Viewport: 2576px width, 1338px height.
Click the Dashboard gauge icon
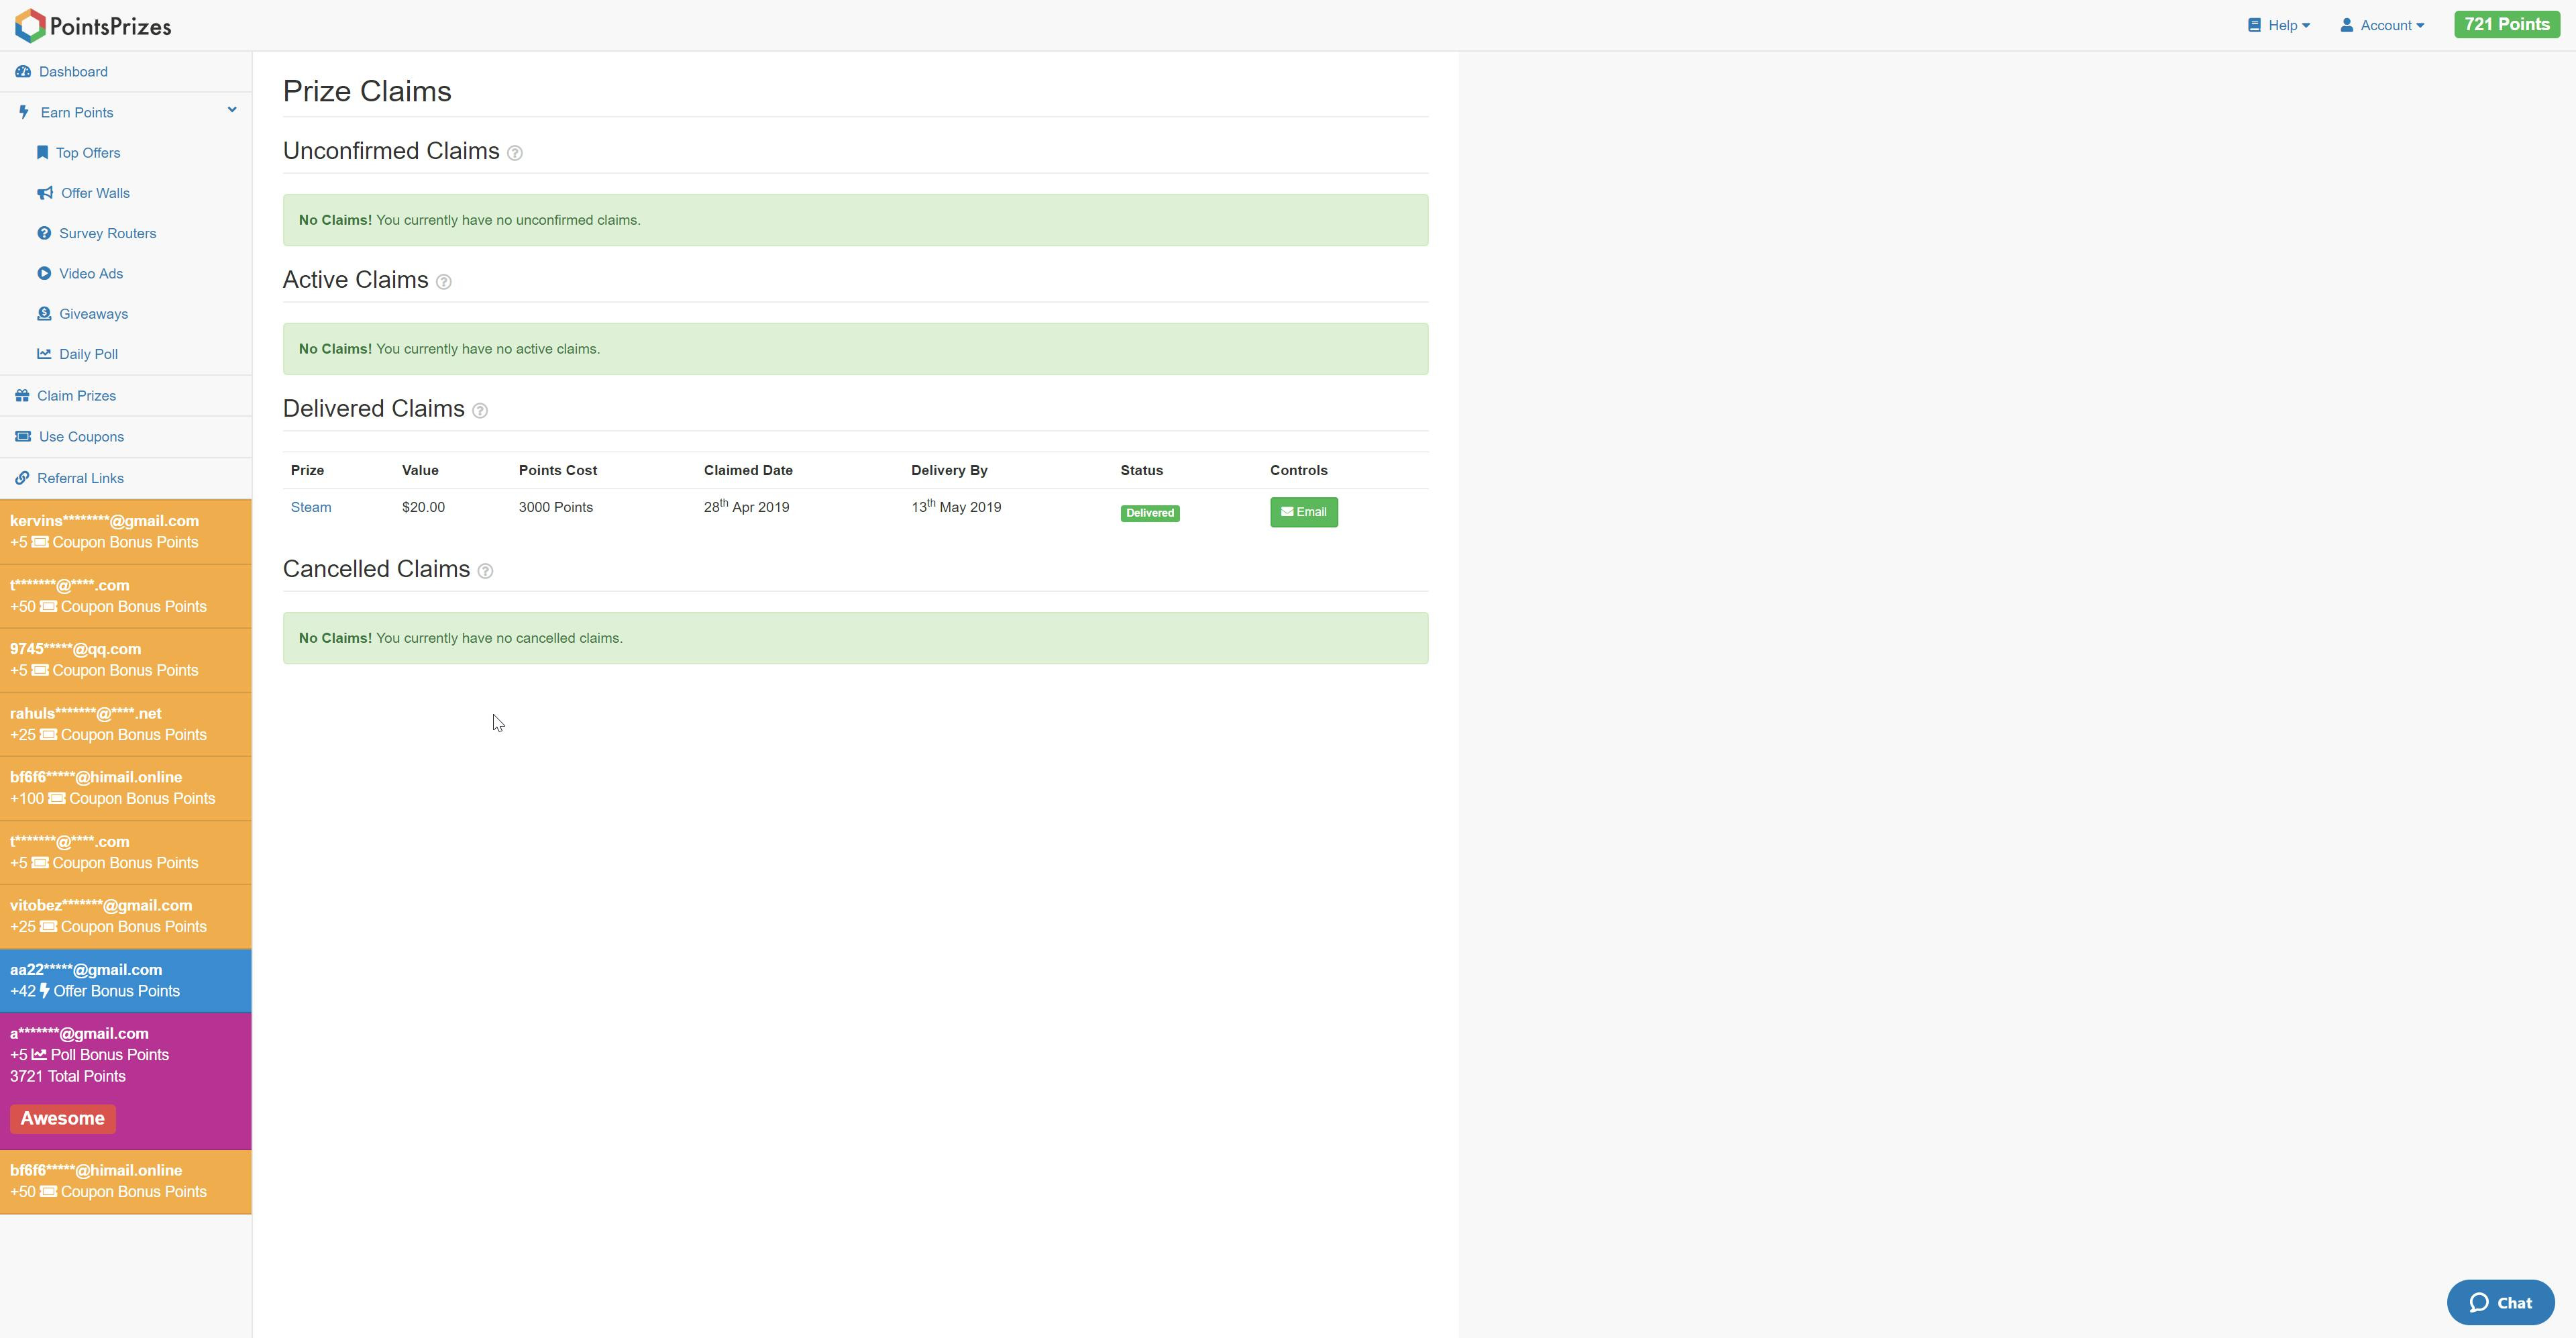tap(23, 72)
